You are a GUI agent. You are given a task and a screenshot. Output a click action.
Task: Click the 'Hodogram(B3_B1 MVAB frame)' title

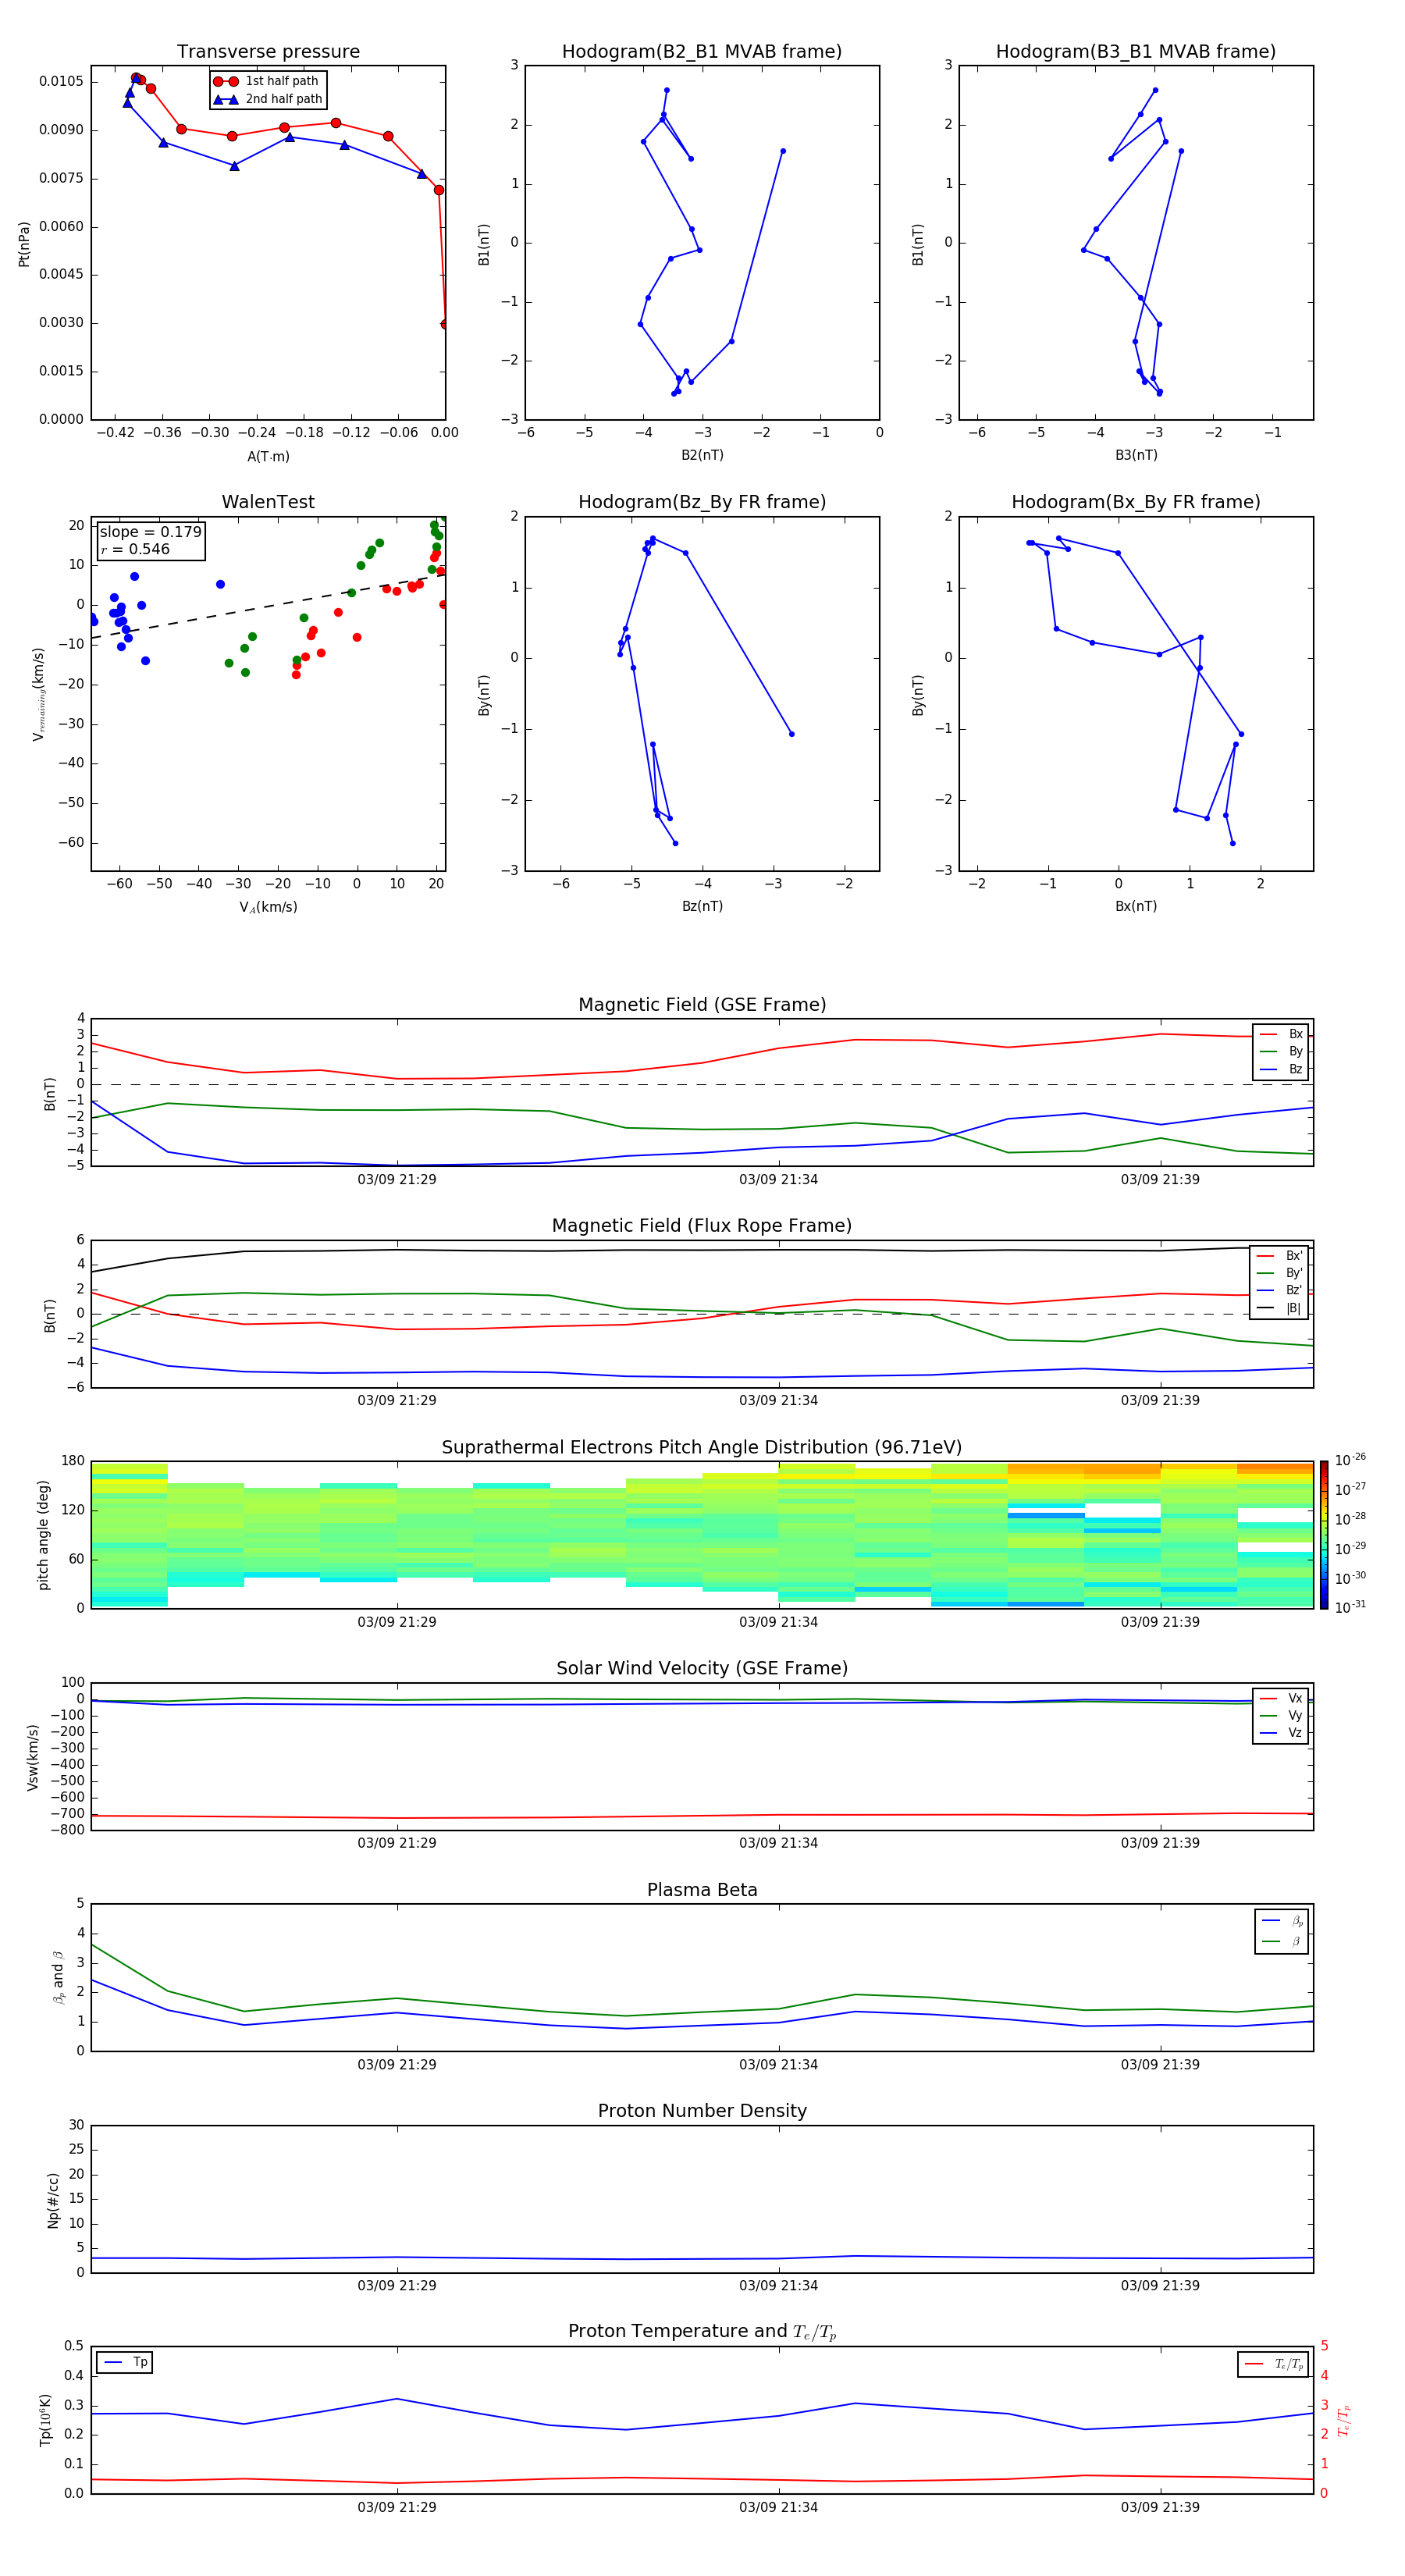click(1136, 52)
